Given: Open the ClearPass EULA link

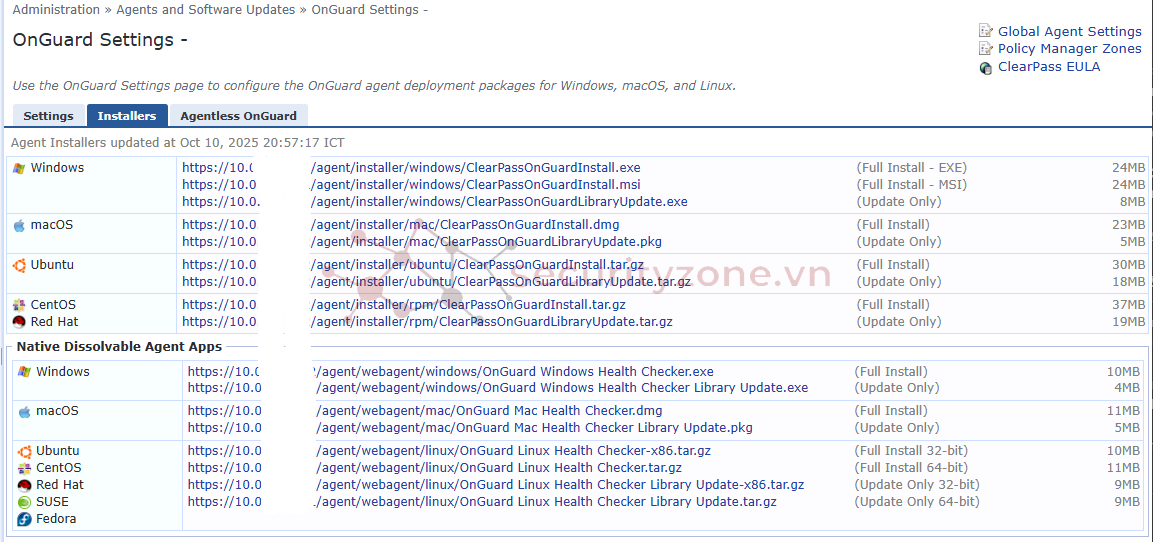Looking at the screenshot, I should point(1048,67).
